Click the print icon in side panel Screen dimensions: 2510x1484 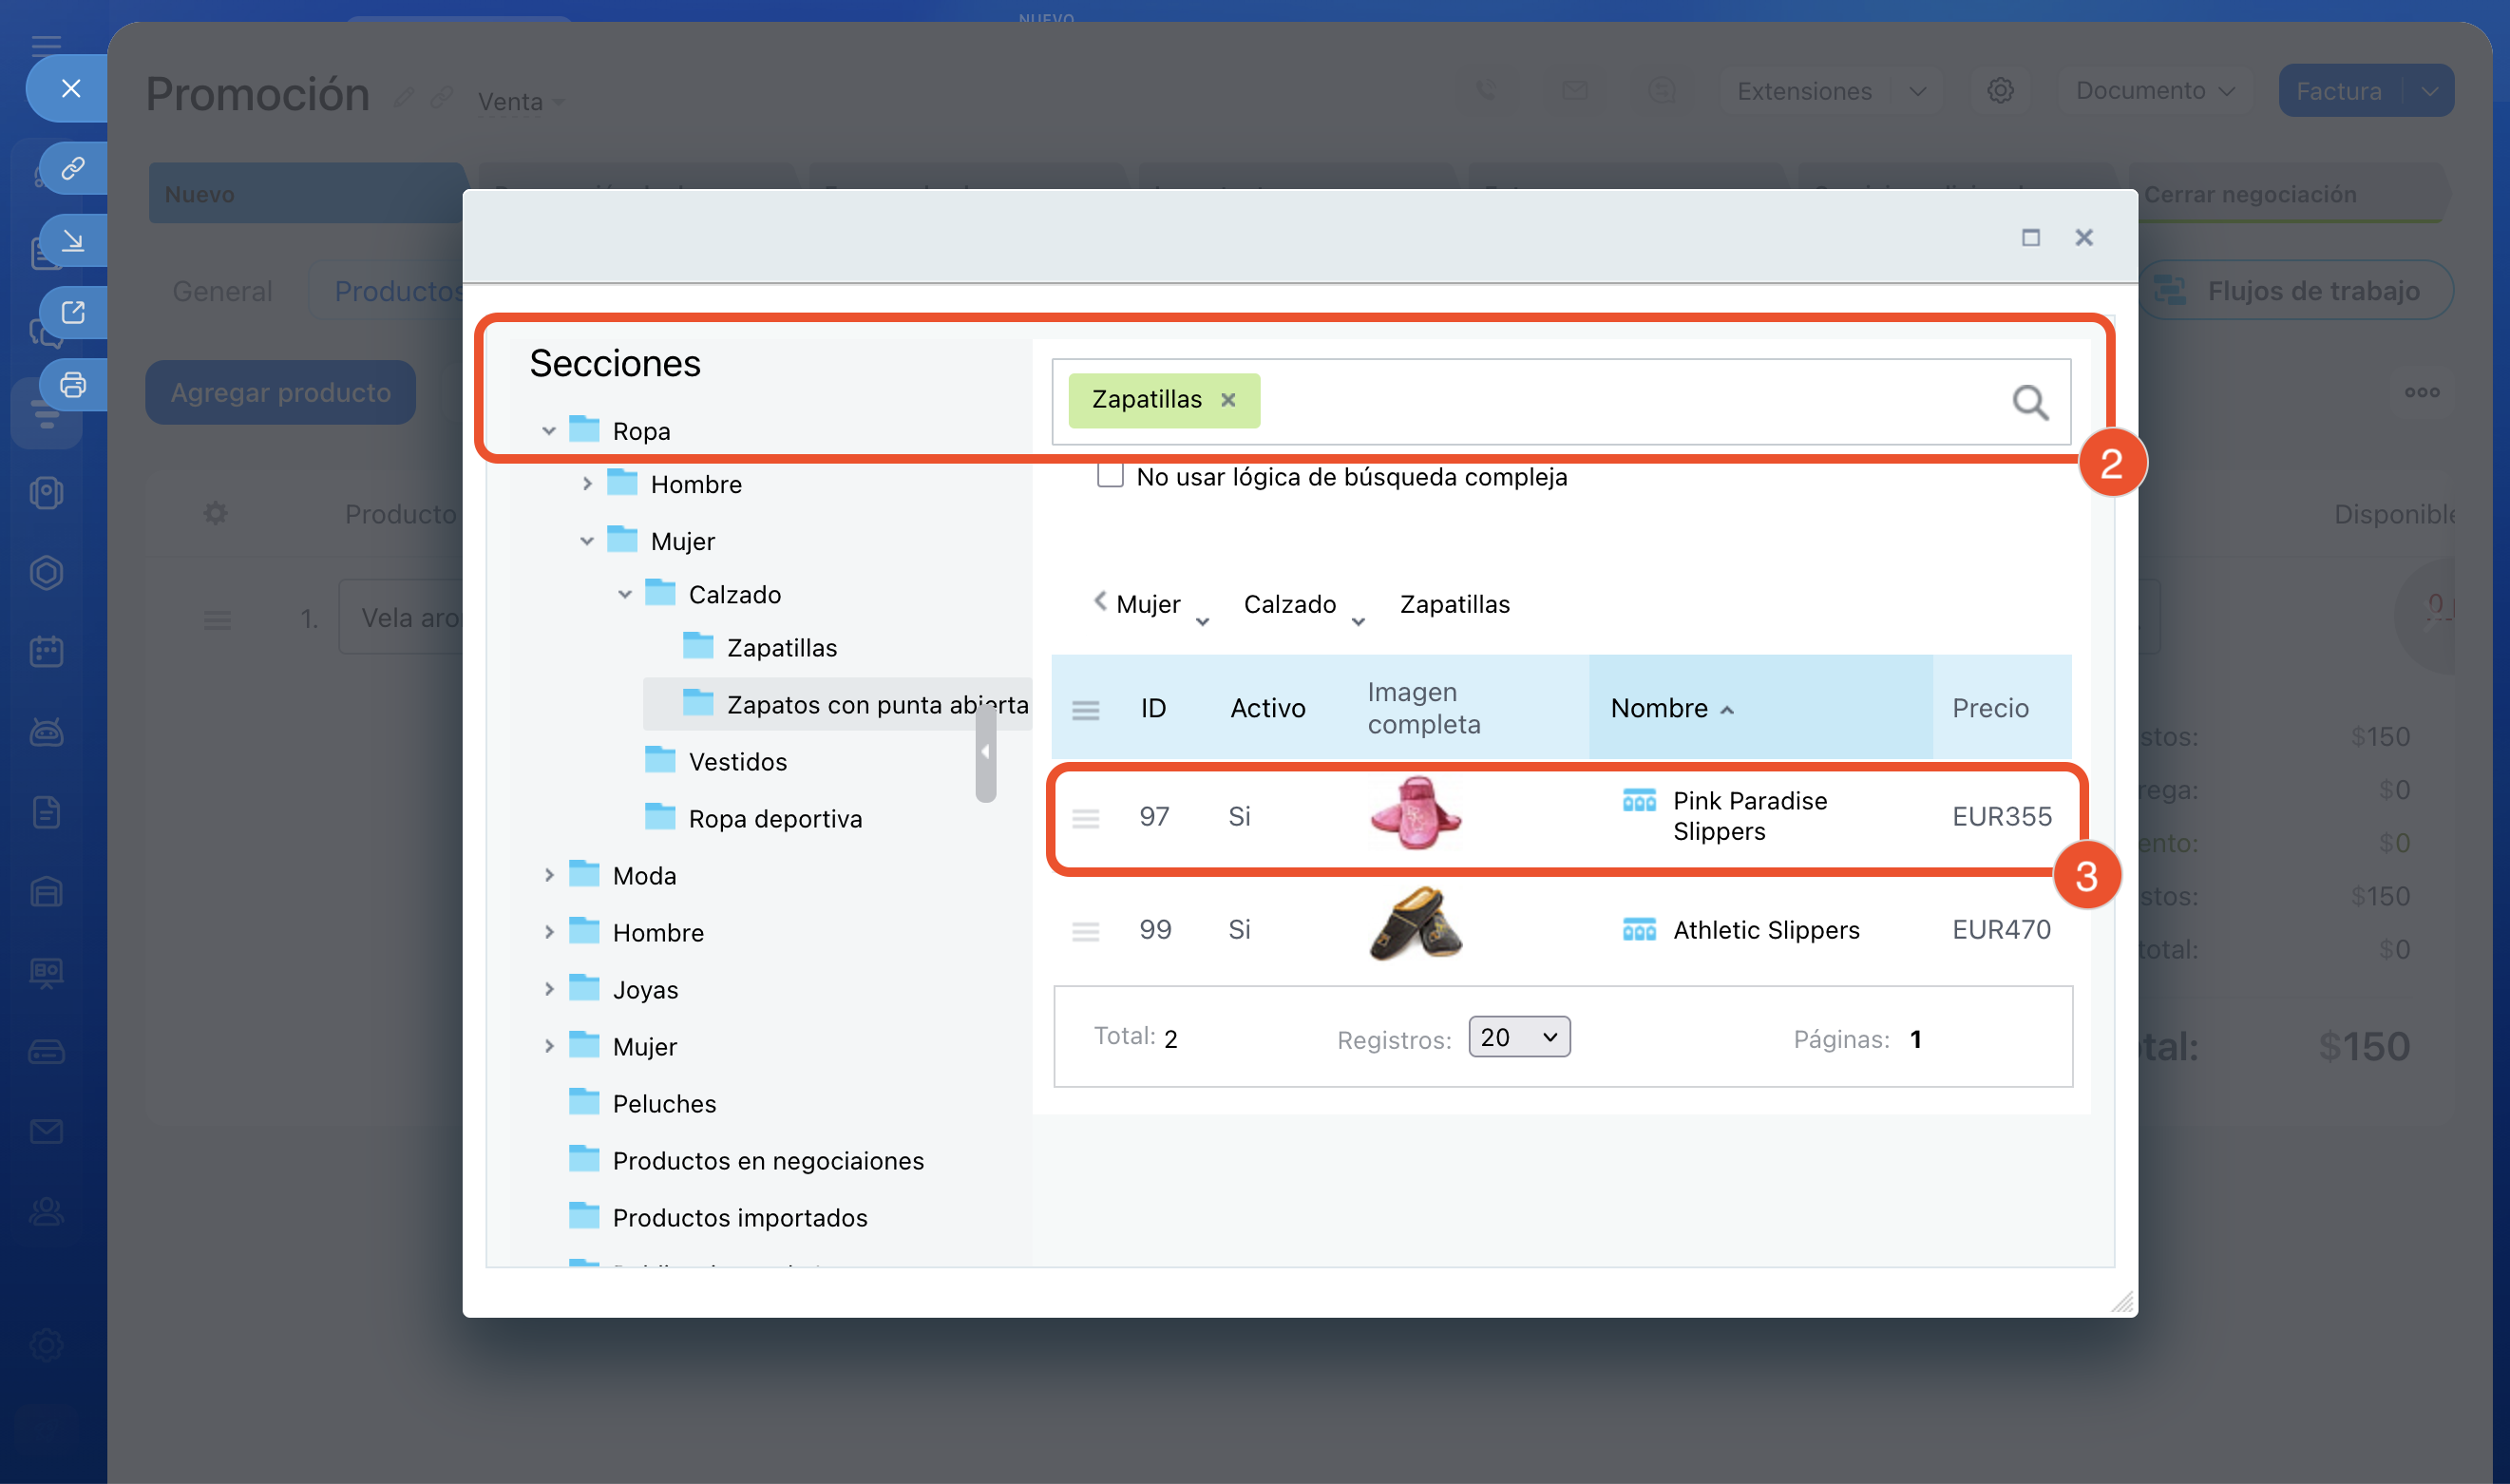click(73, 385)
